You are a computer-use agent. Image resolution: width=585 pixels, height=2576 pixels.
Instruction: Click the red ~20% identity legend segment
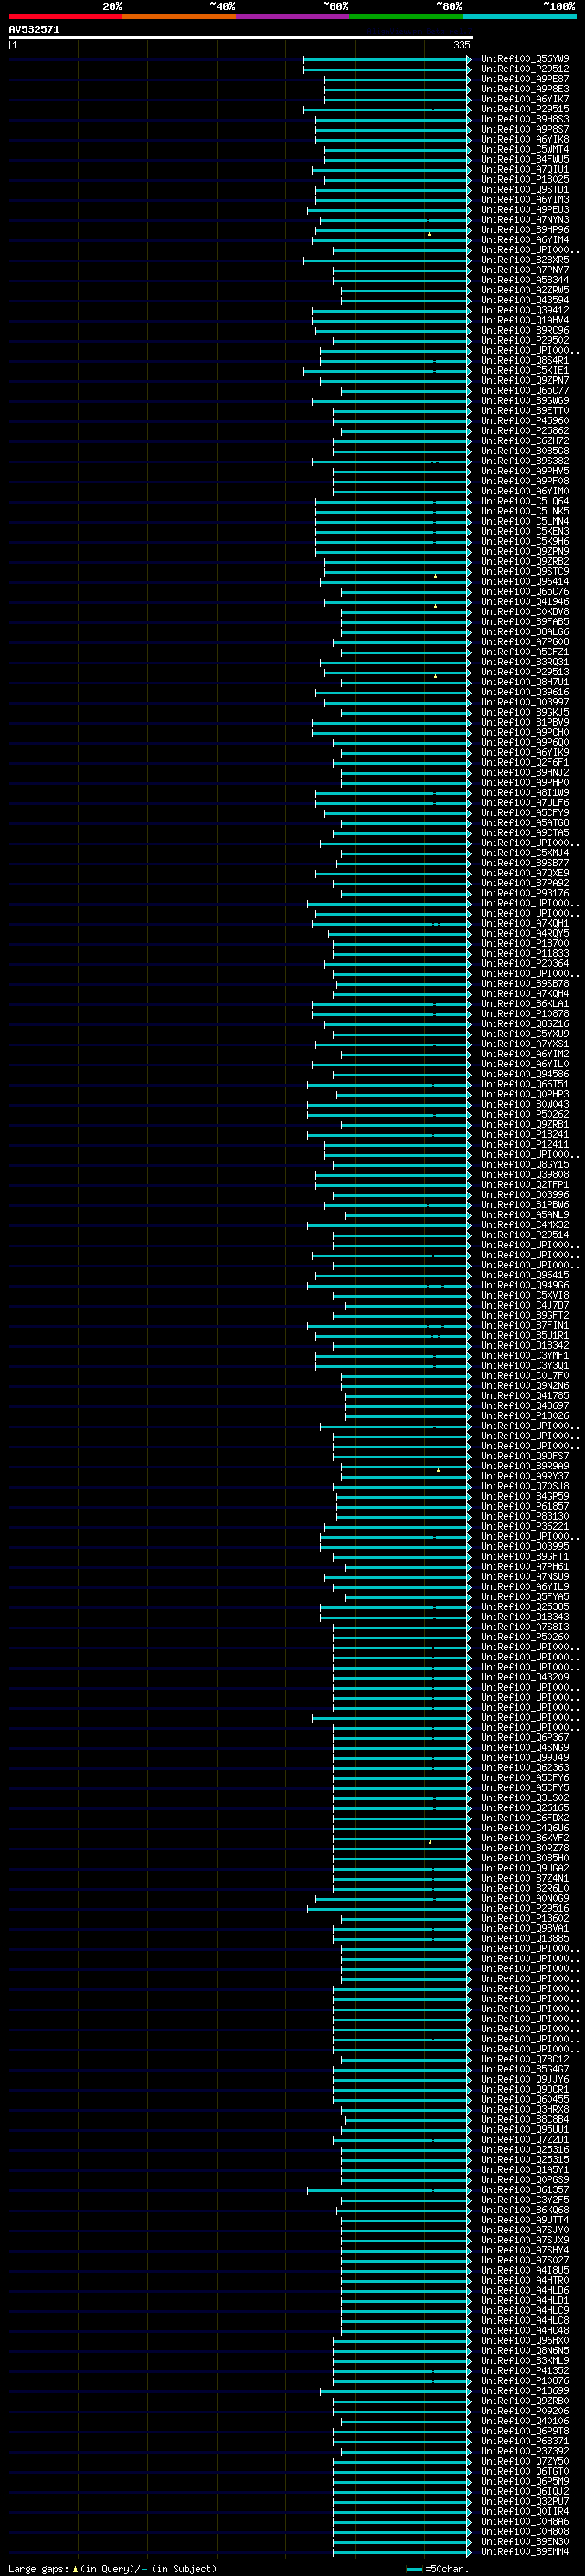pos(65,16)
